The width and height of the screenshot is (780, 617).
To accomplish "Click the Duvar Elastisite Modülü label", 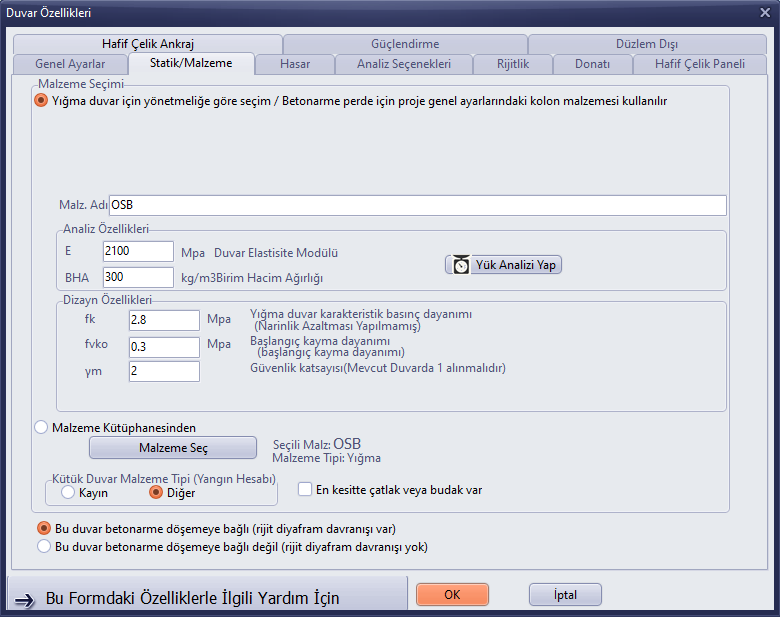I will (x=276, y=253).
